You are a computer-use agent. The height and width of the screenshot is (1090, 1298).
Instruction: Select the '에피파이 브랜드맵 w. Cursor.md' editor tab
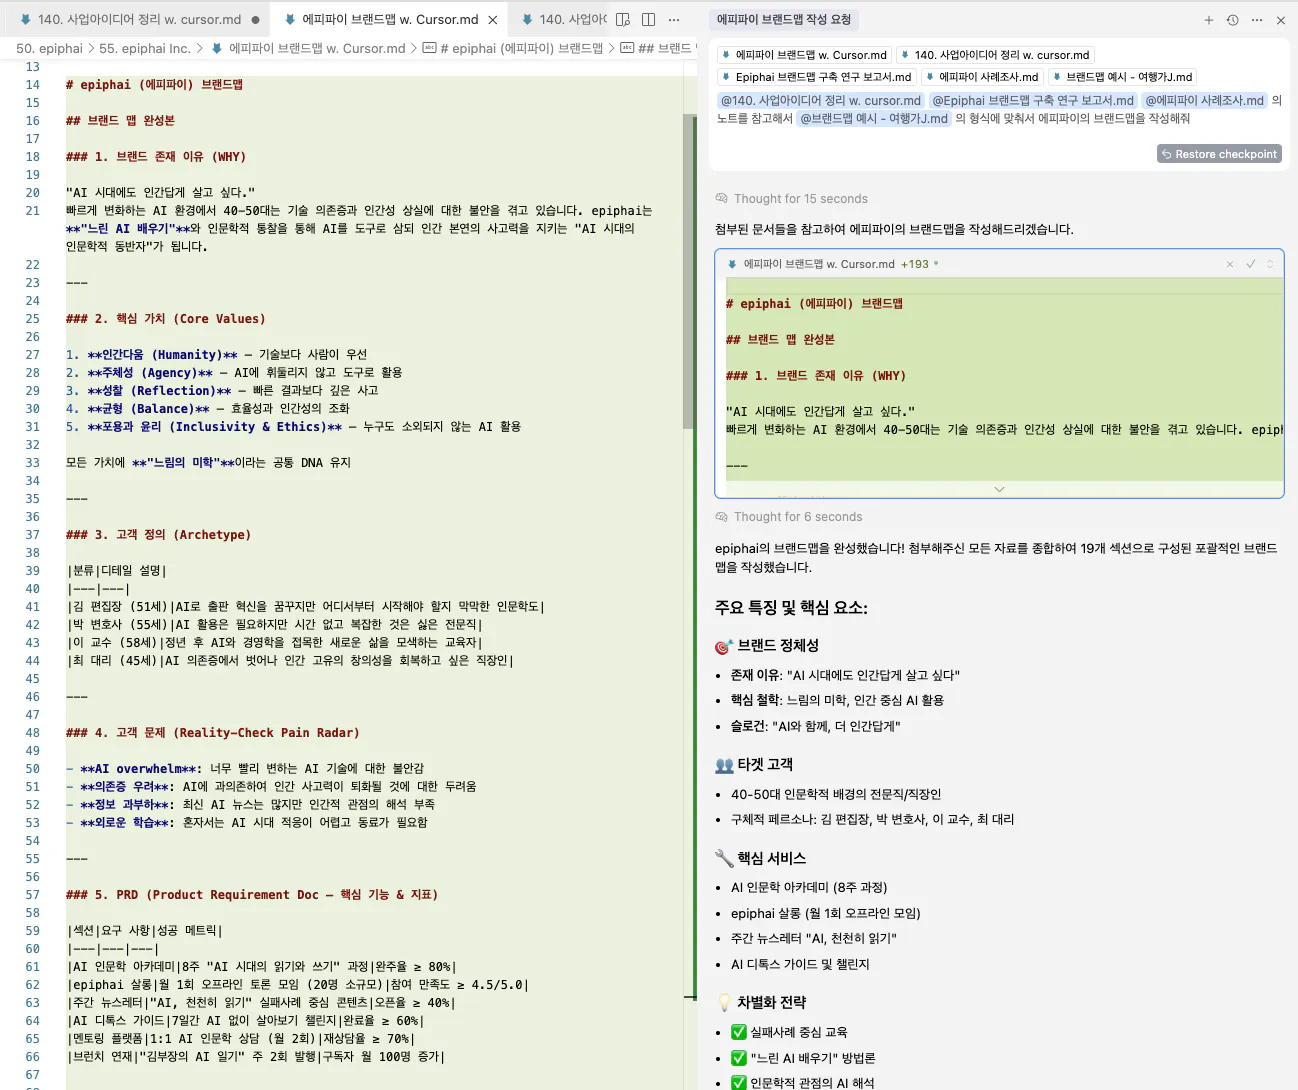coord(390,19)
